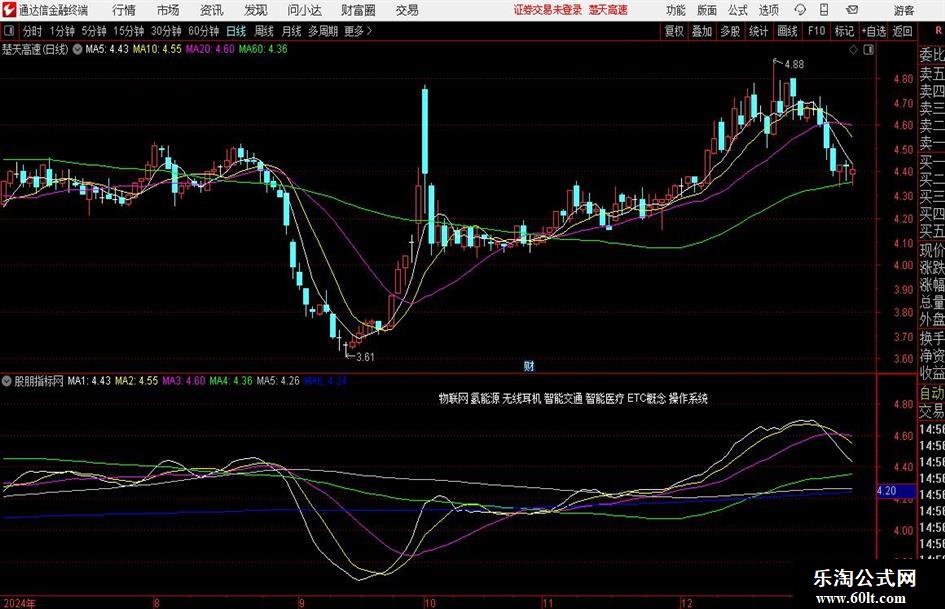Viewport: 945px width, 609px height.
Task: Open the 财富圈 menu
Action: click(x=358, y=10)
